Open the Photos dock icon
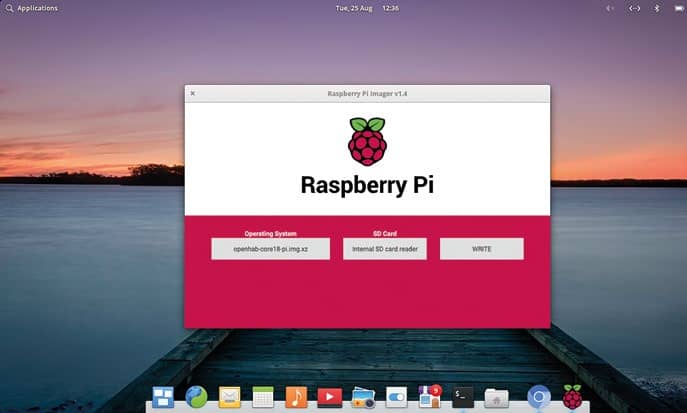The width and height of the screenshot is (687, 413). 363,397
